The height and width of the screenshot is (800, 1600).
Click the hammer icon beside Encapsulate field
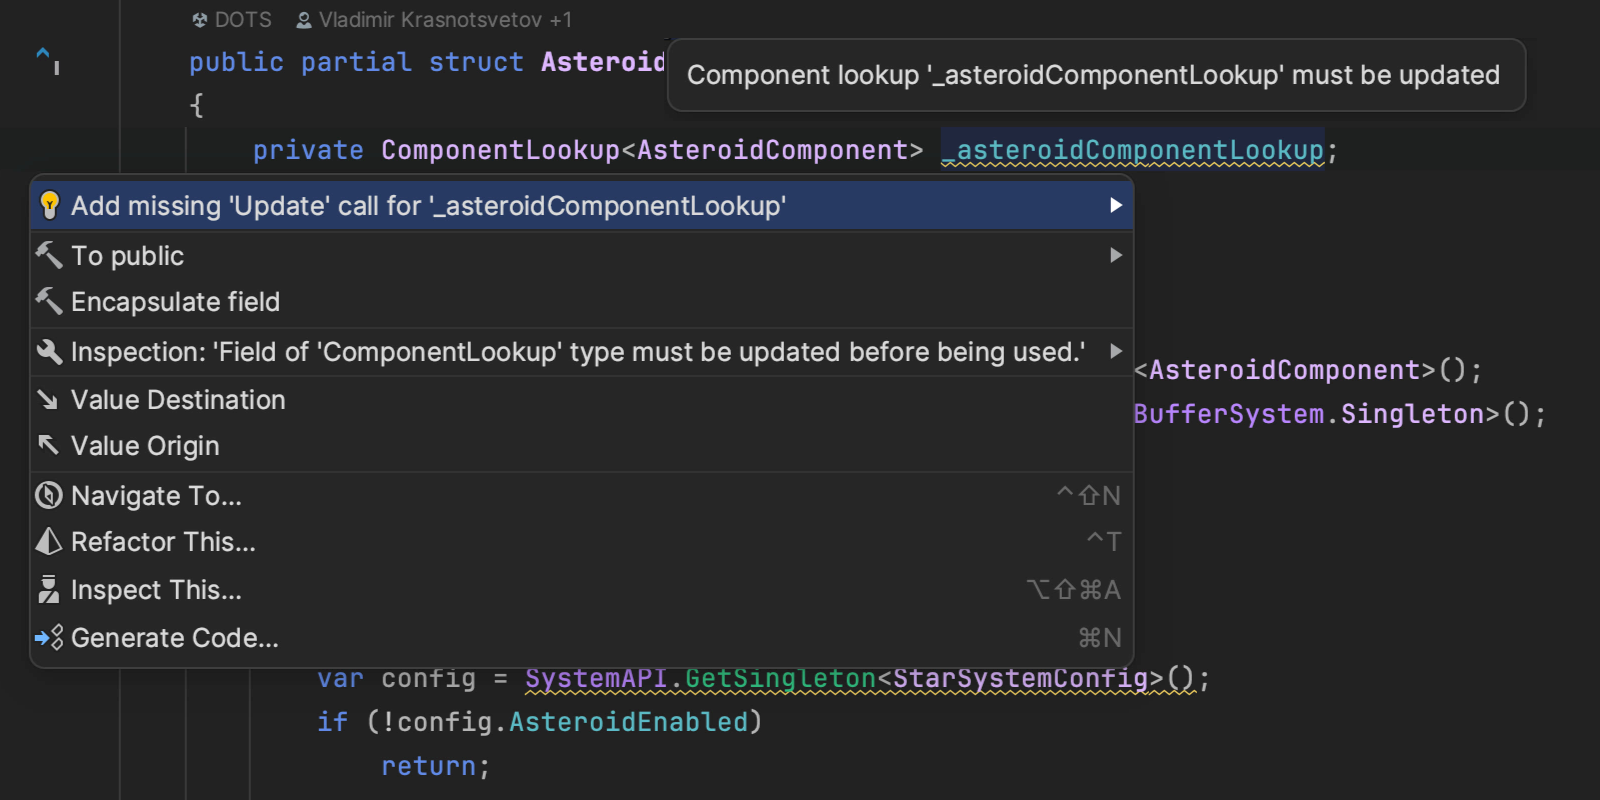[49, 301]
